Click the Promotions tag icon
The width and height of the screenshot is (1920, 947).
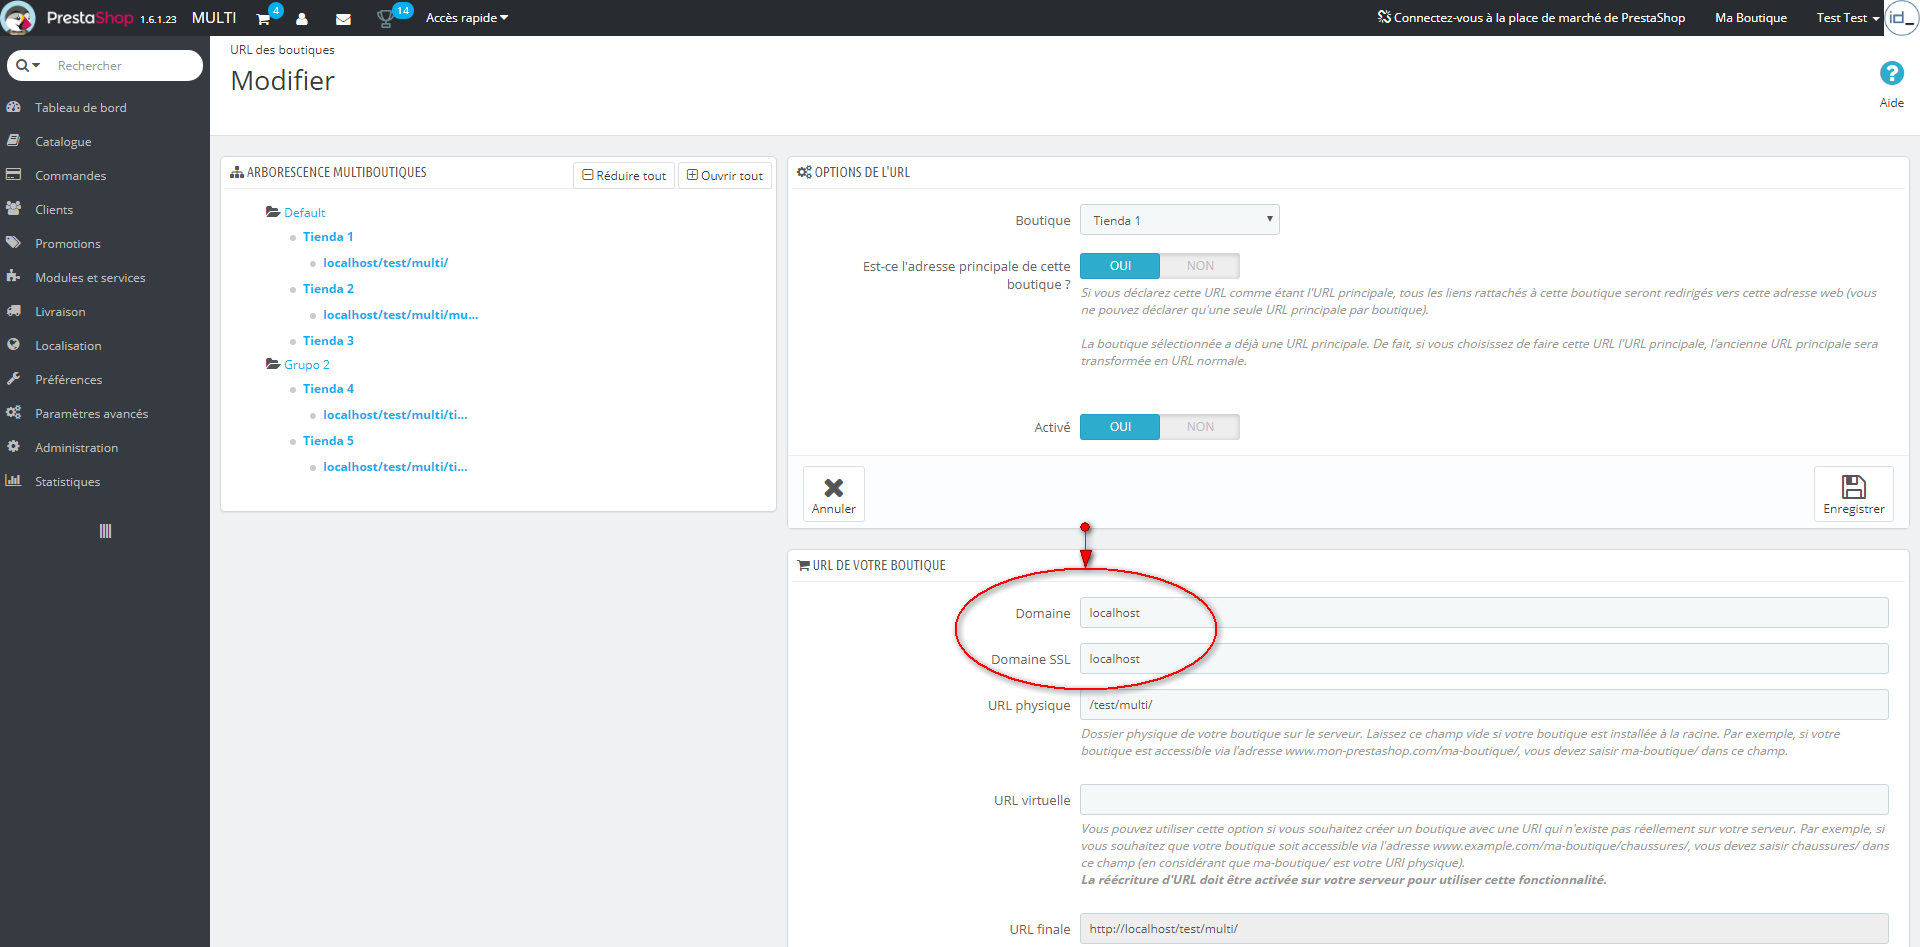(x=14, y=243)
